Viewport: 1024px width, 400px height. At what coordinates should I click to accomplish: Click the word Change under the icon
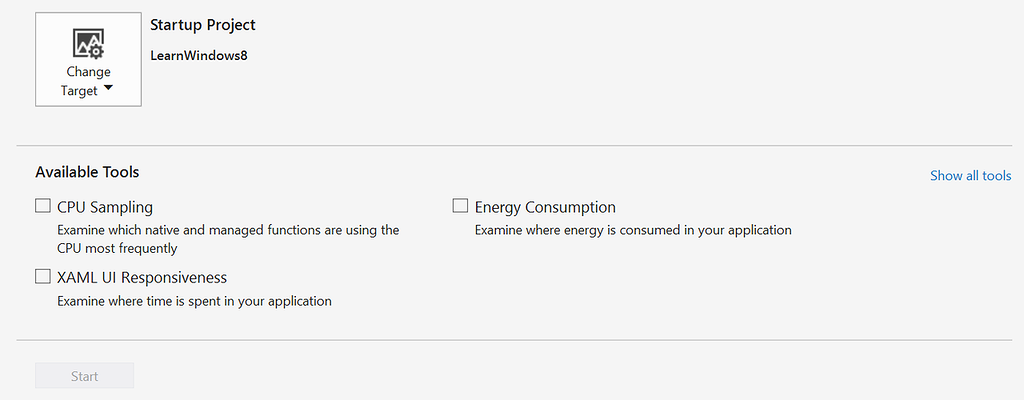[88, 72]
